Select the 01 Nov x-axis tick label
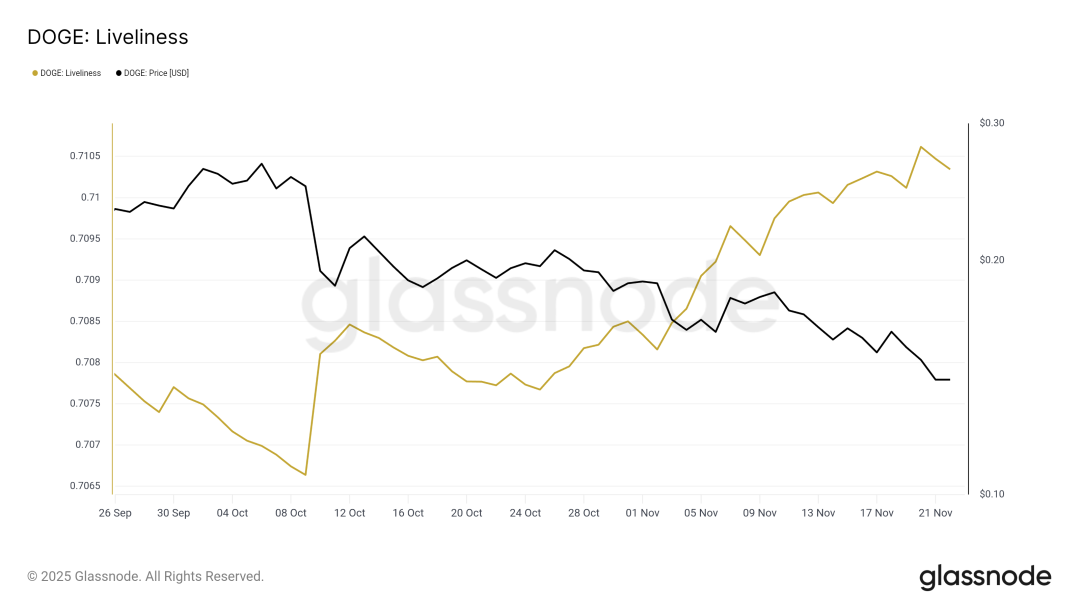 click(x=643, y=513)
